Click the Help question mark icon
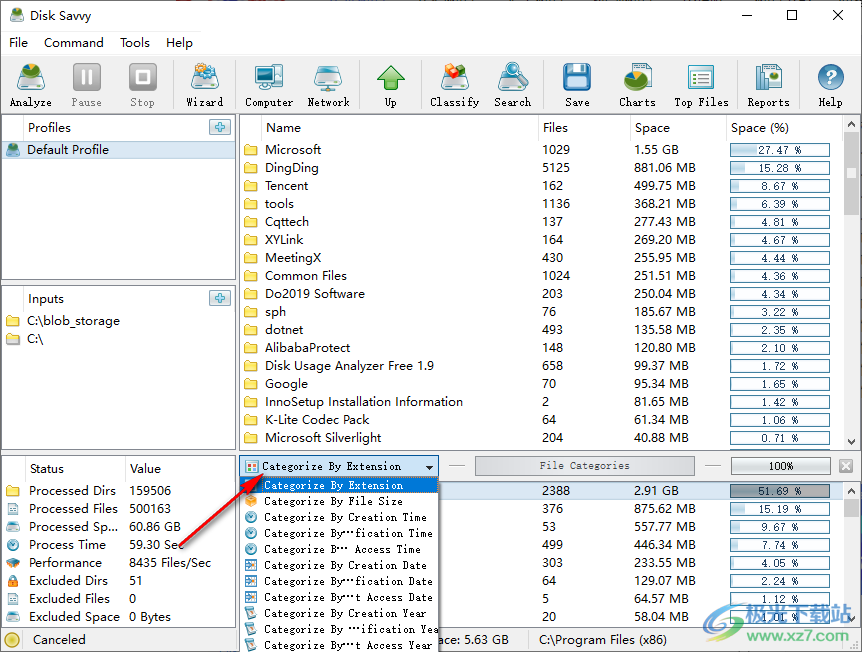862x652 pixels. pos(830,85)
